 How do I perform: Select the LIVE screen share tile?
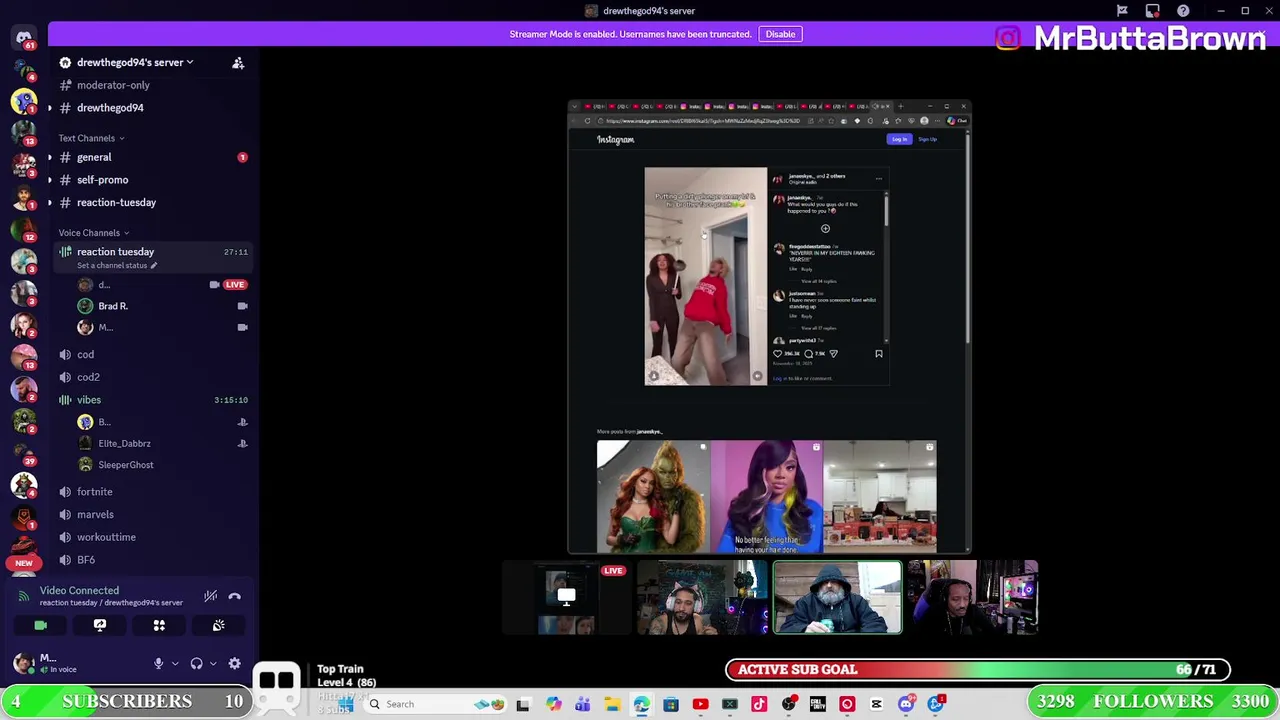(x=565, y=598)
